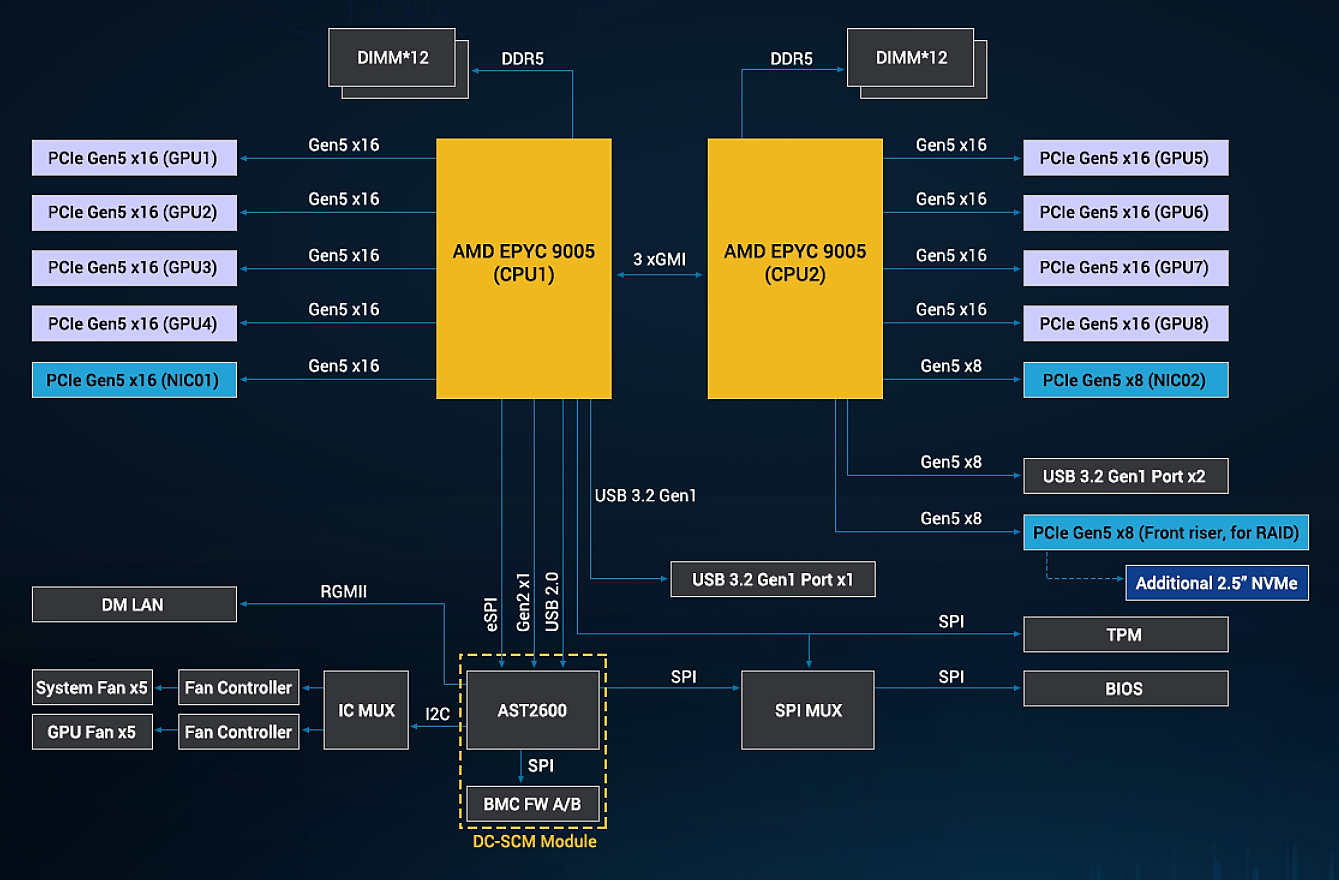Click the 3 xGMI interconnect label
This screenshot has width=1339, height=880.
(660, 259)
